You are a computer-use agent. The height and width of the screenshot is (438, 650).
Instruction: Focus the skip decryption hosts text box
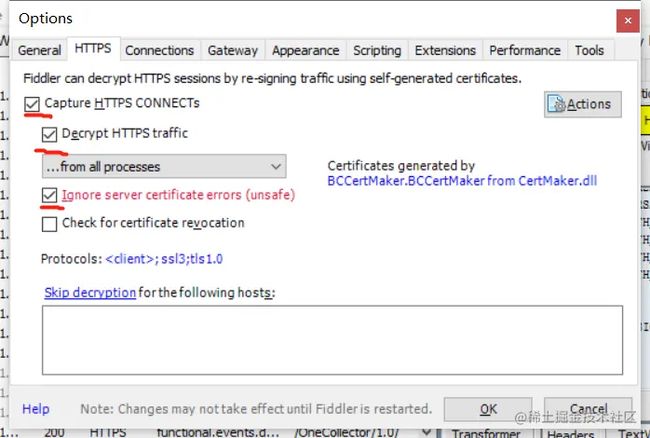coord(332,340)
